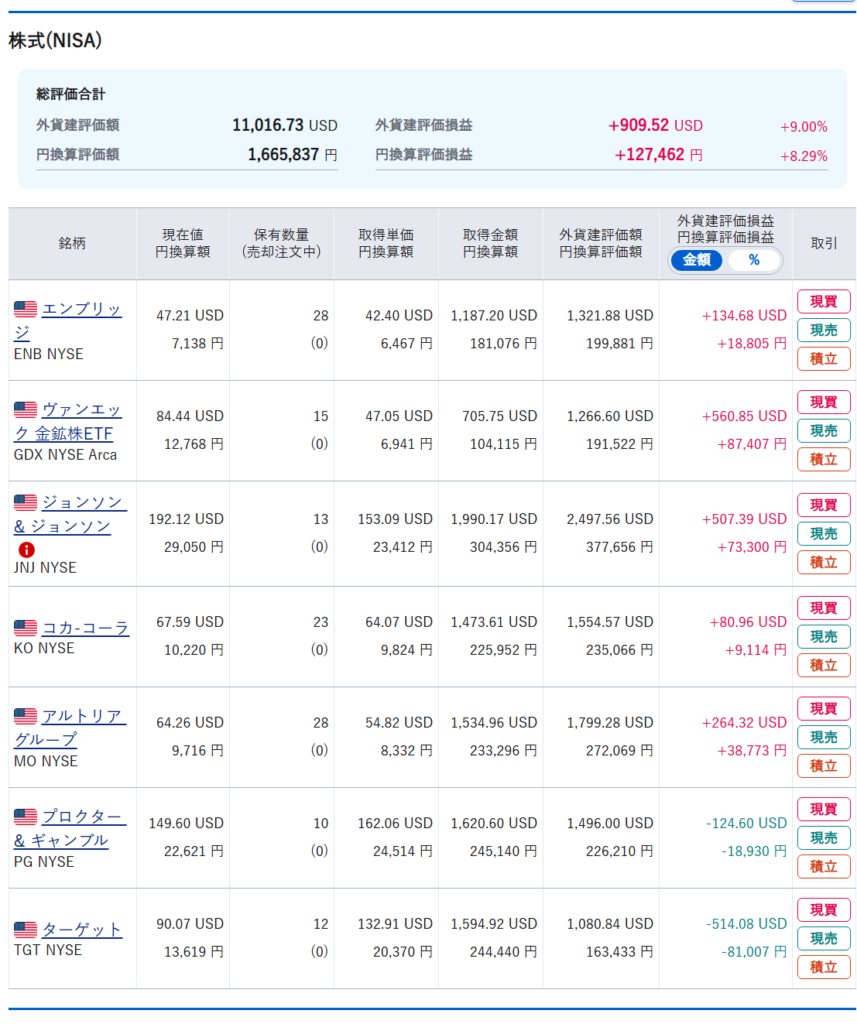Click the red info icon under Johnson & Johnson

coord(26,549)
